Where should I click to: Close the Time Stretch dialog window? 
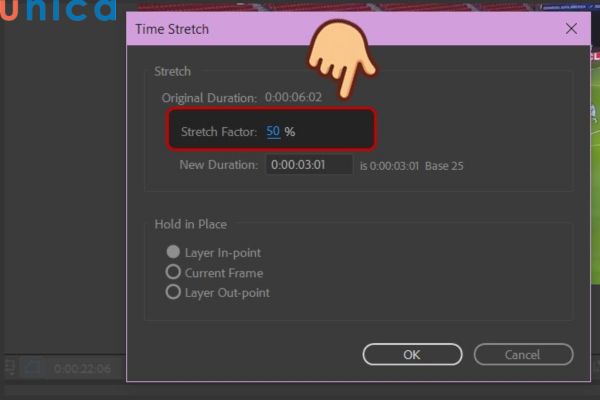point(571,29)
